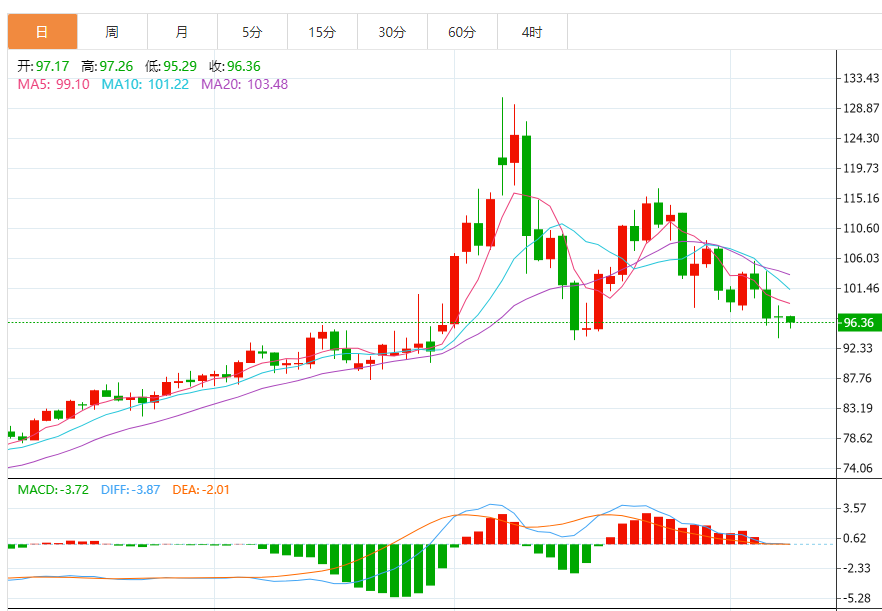Choose the 30分 timeframe tab
This screenshot has height=611, width=882.
(392, 32)
